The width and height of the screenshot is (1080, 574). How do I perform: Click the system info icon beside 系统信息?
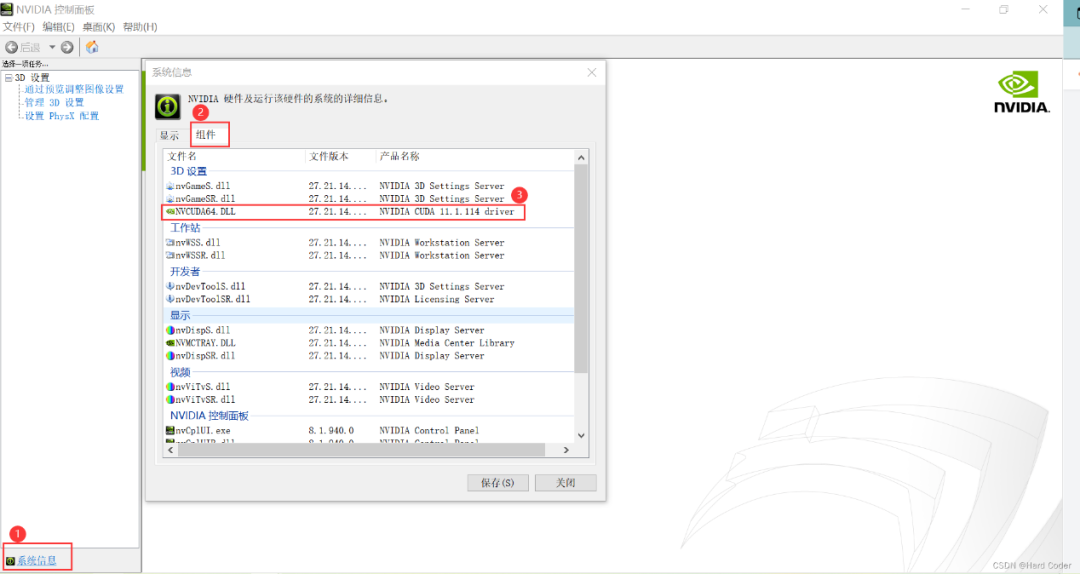click(10, 561)
